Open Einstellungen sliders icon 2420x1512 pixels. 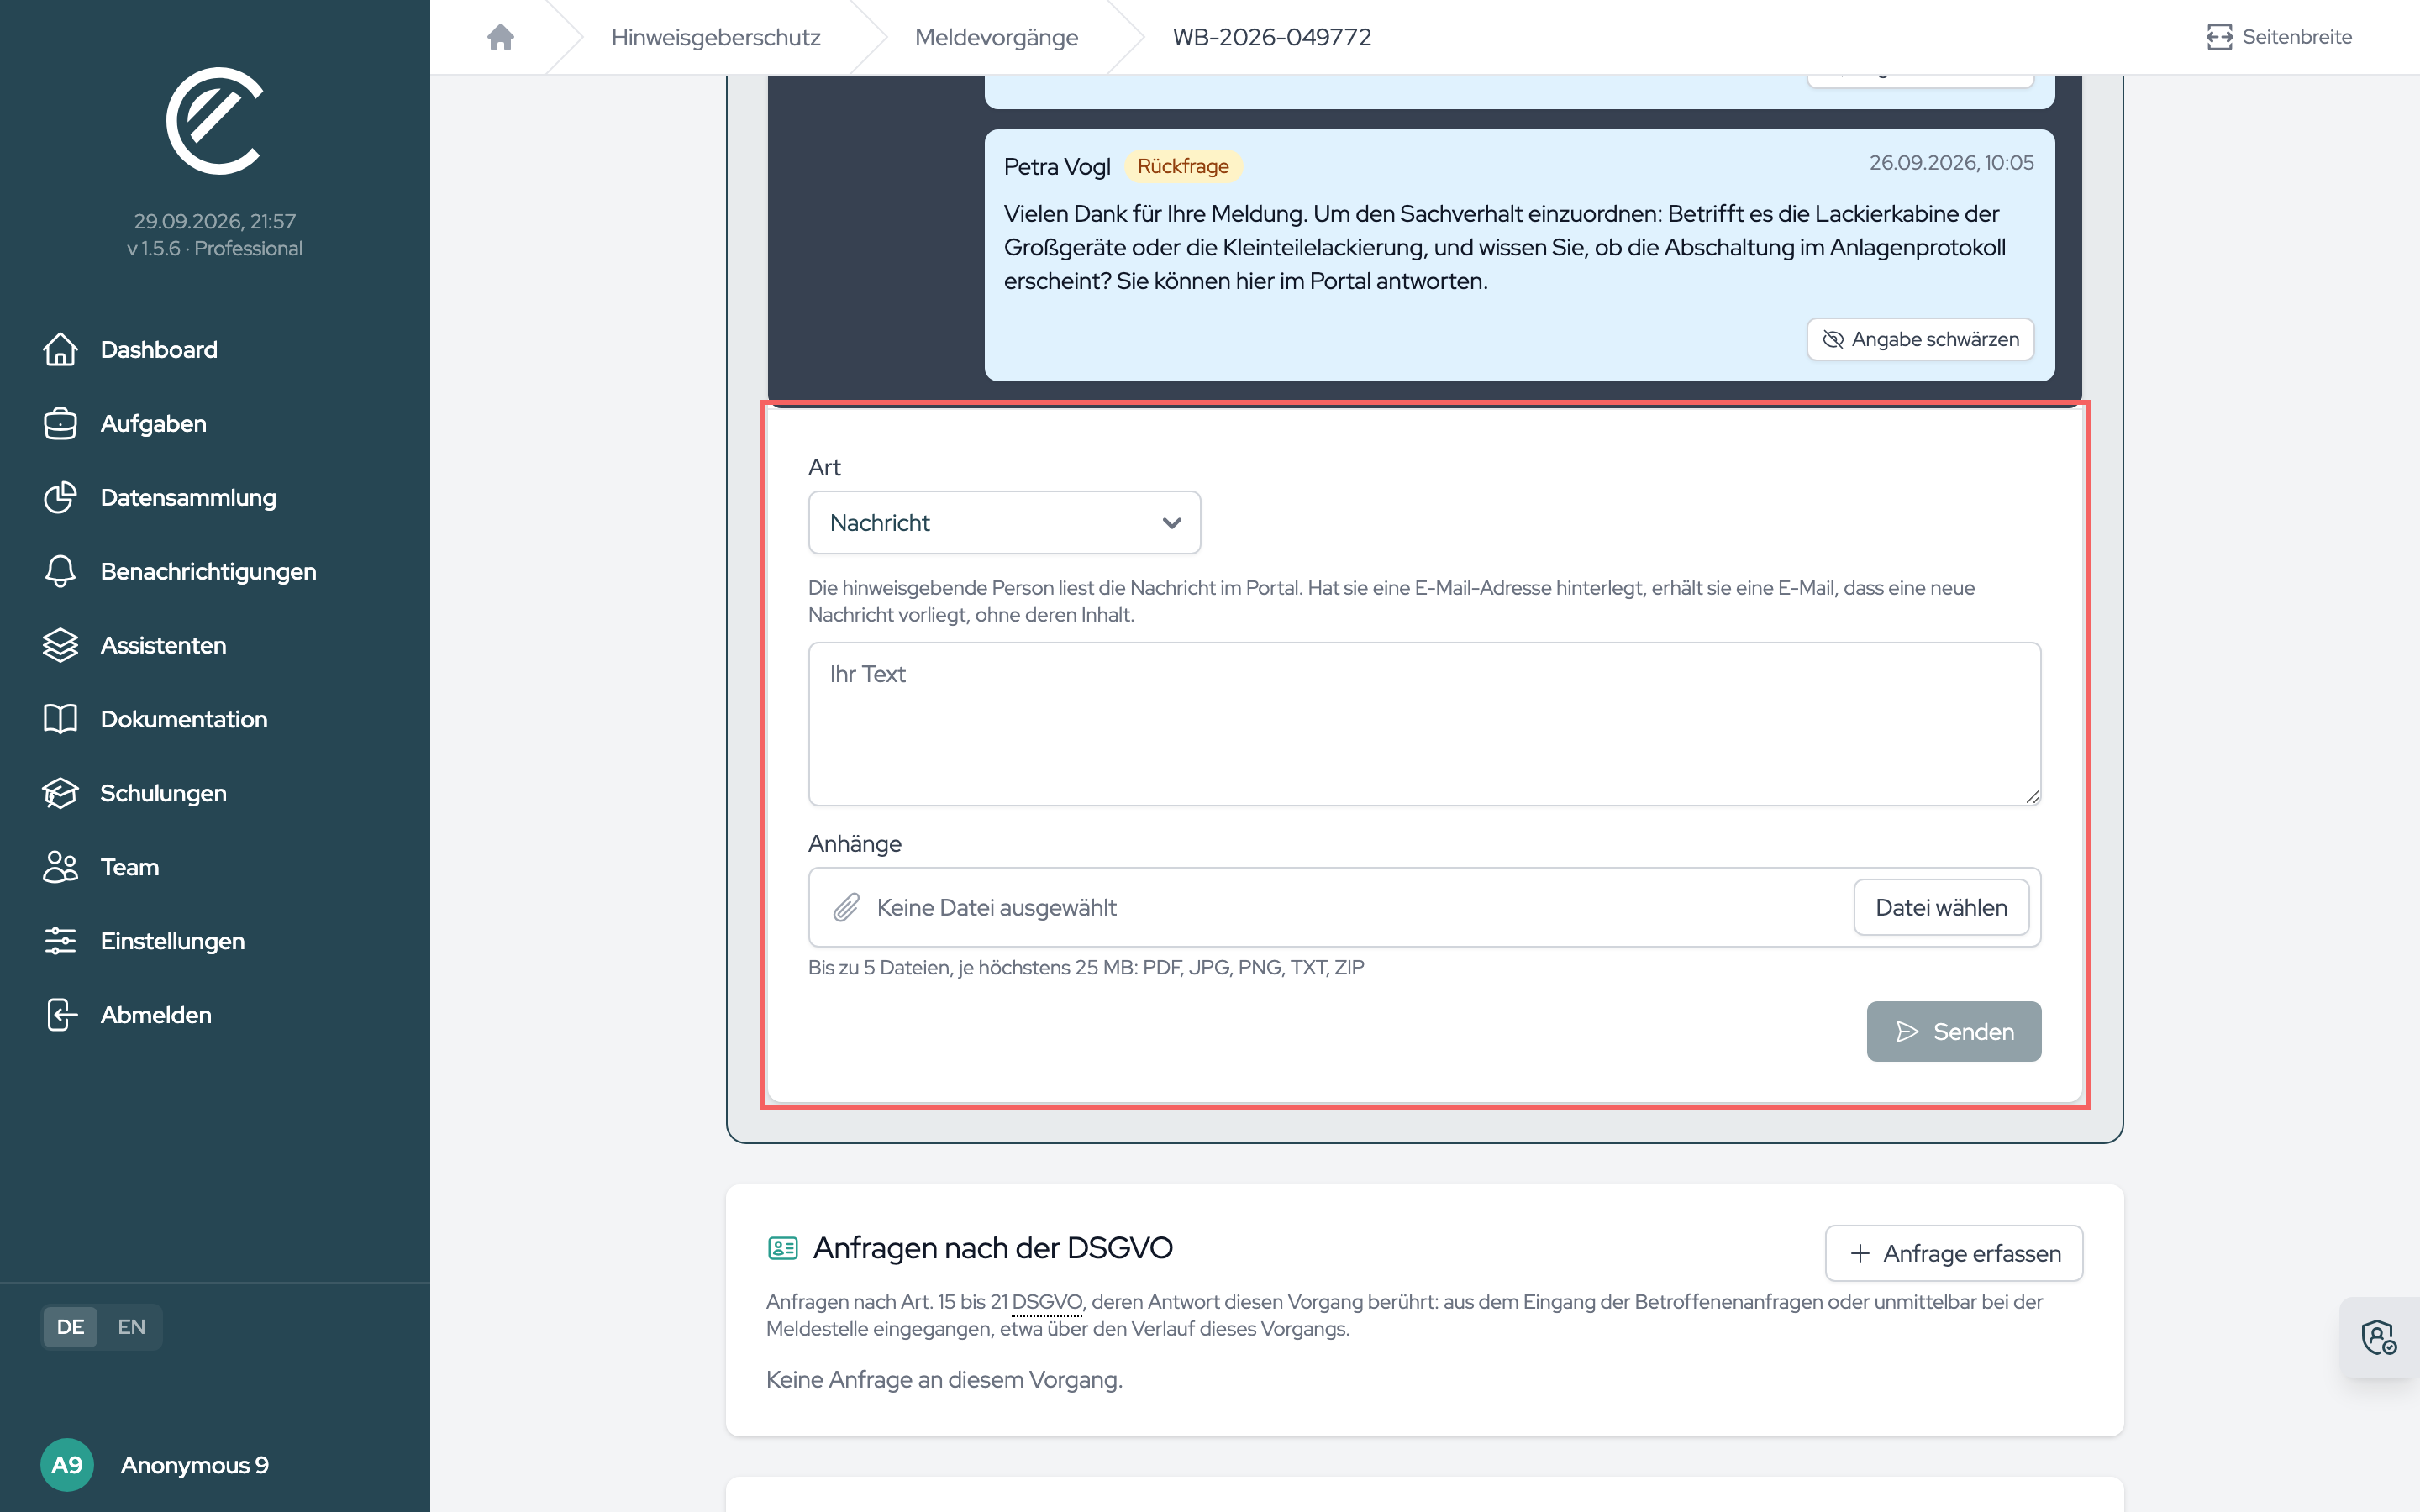pyautogui.click(x=60, y=941)
